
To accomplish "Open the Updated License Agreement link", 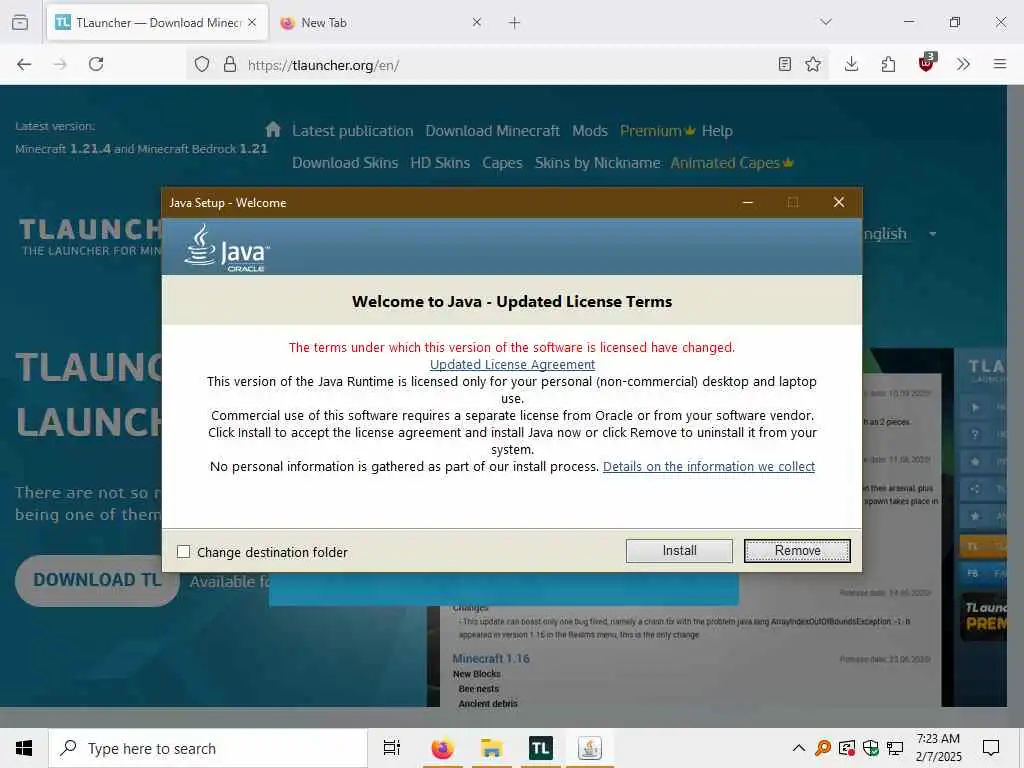I will coord(512,364).
